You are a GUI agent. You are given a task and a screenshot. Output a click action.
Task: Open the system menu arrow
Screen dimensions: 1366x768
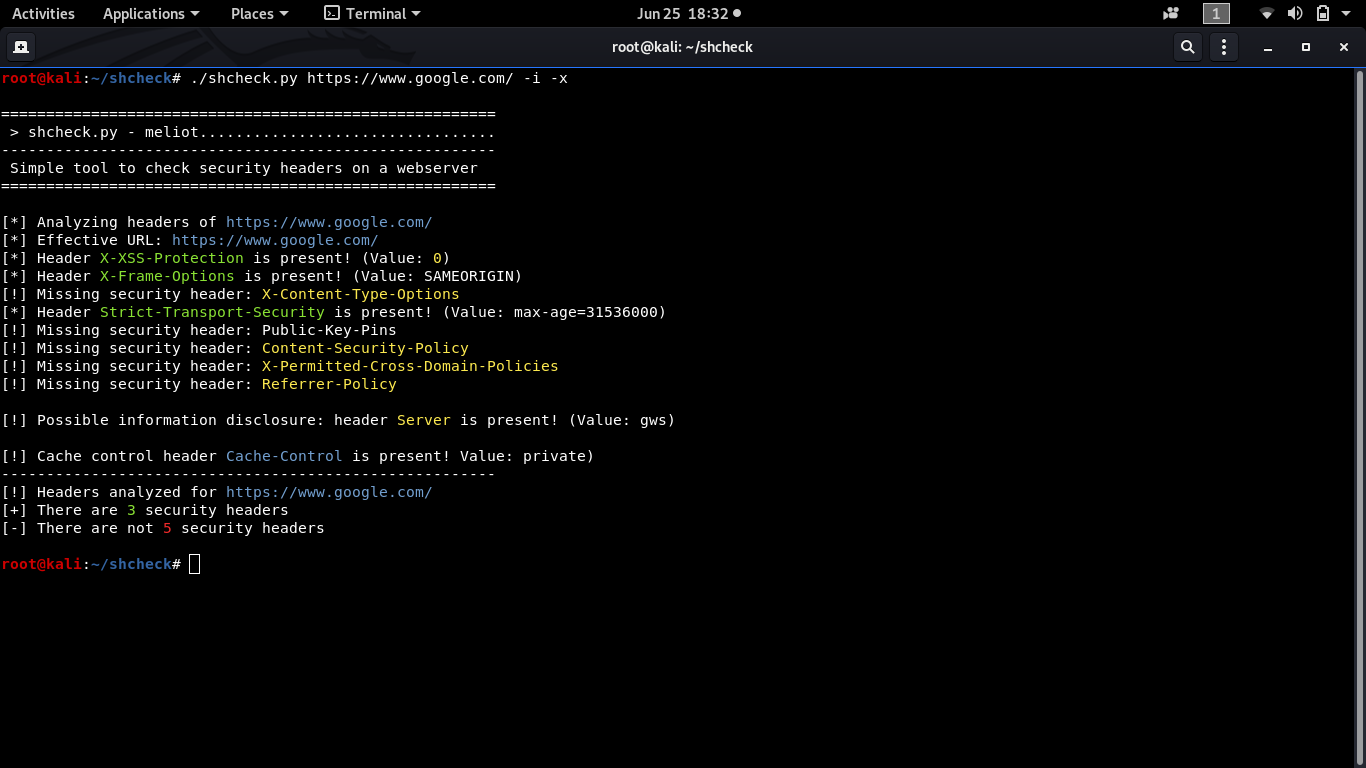(x=1347, y=14)
